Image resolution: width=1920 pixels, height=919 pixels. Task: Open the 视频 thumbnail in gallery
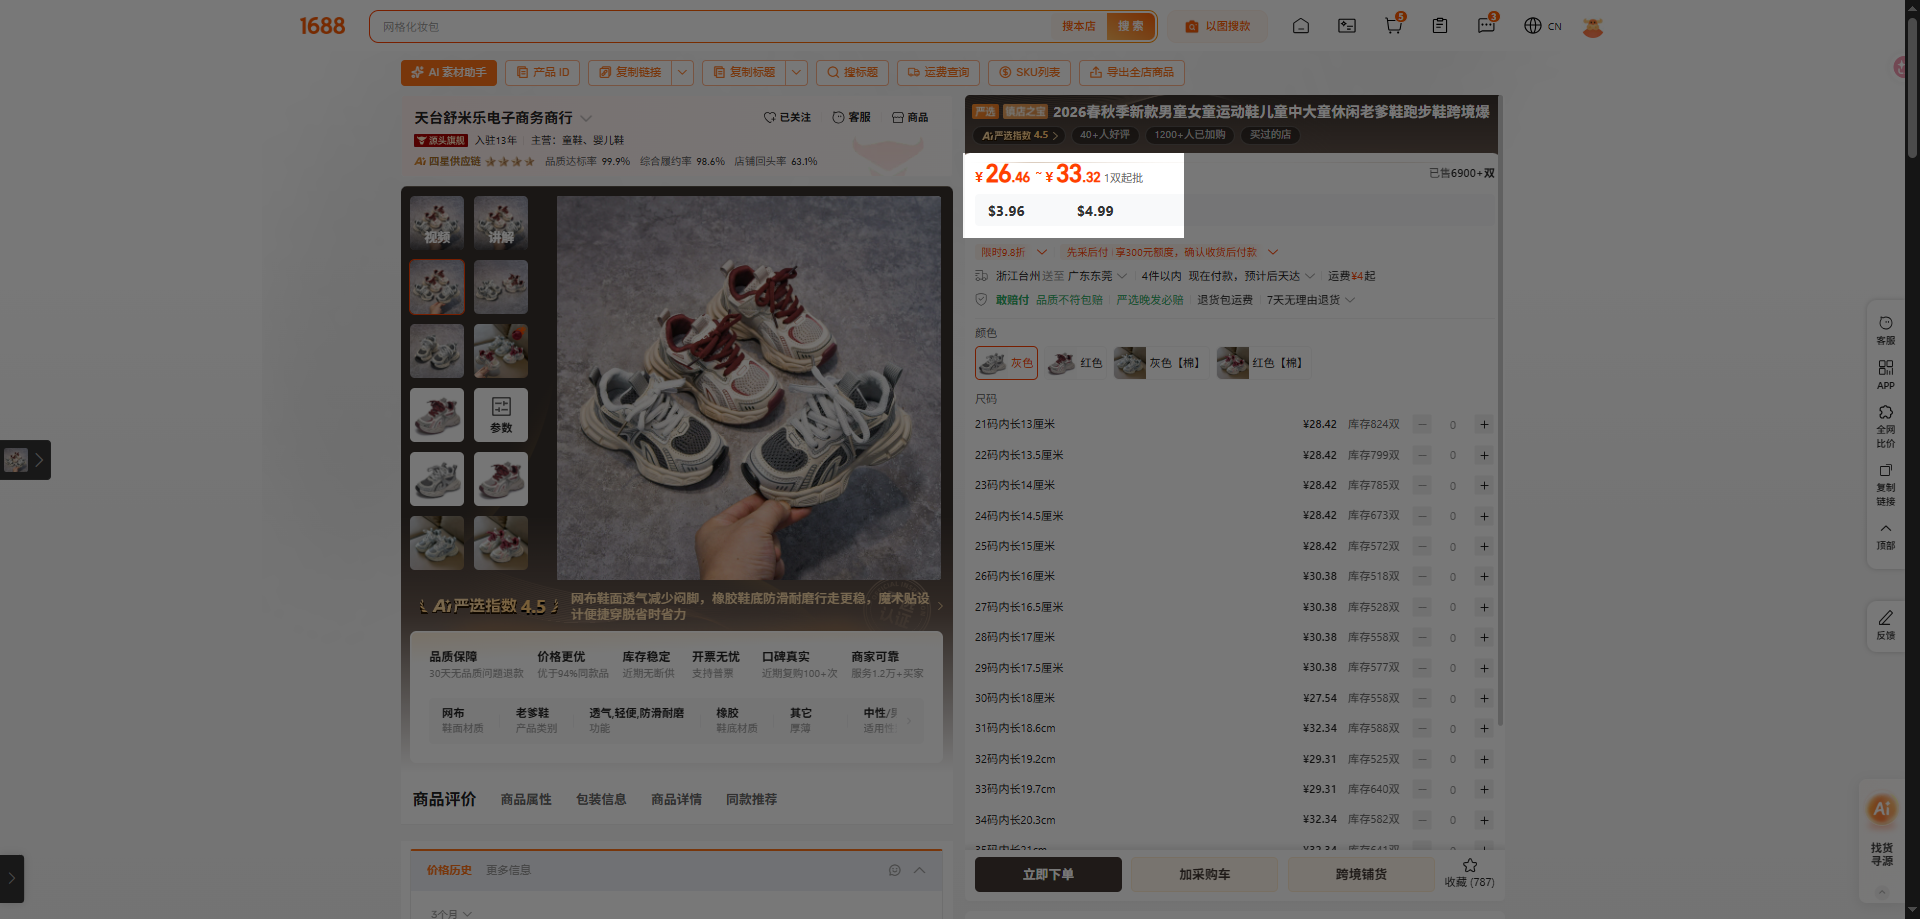437,223
